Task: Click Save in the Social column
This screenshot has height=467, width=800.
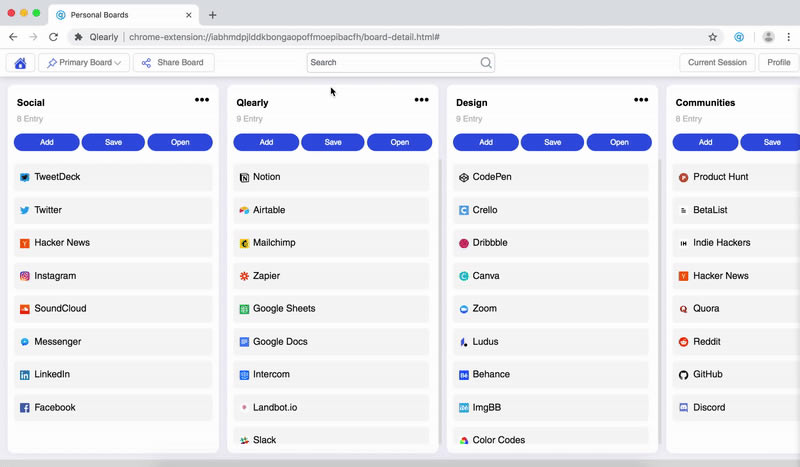Action: (x=113, y=142)
